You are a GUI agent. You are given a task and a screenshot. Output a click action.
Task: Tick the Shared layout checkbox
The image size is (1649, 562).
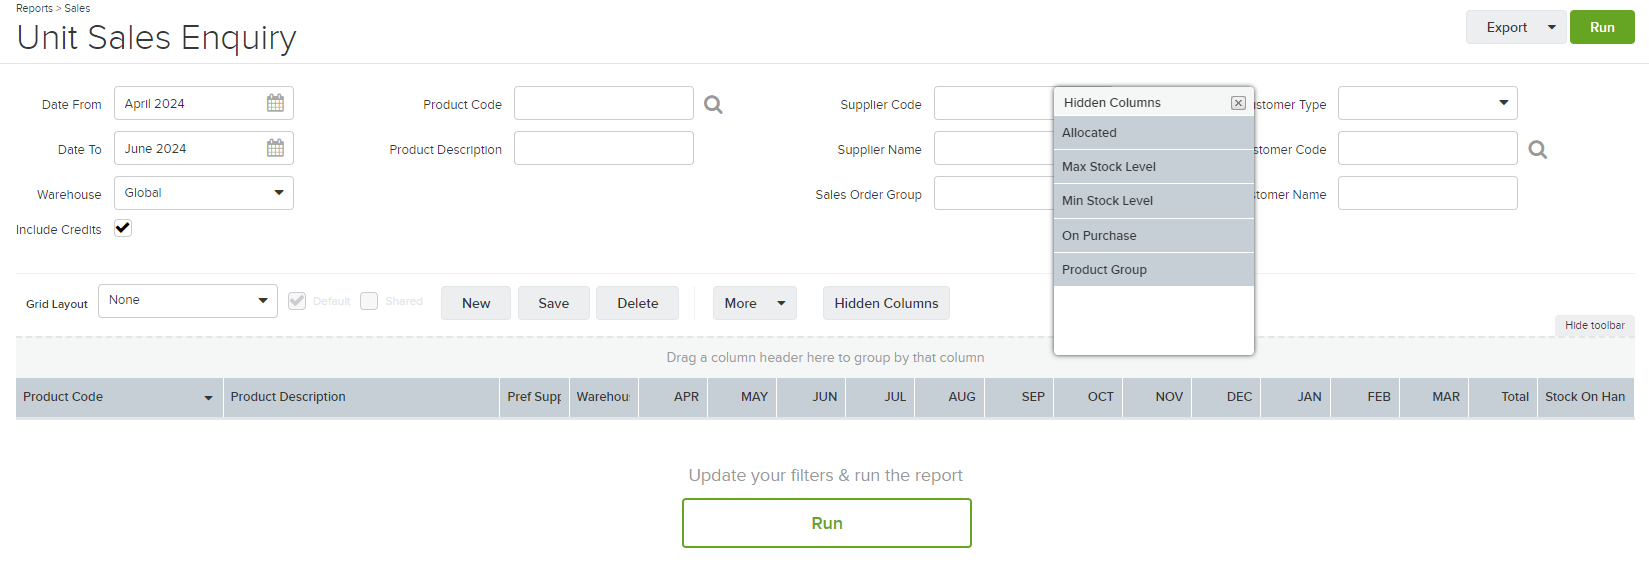coord(369,301)
